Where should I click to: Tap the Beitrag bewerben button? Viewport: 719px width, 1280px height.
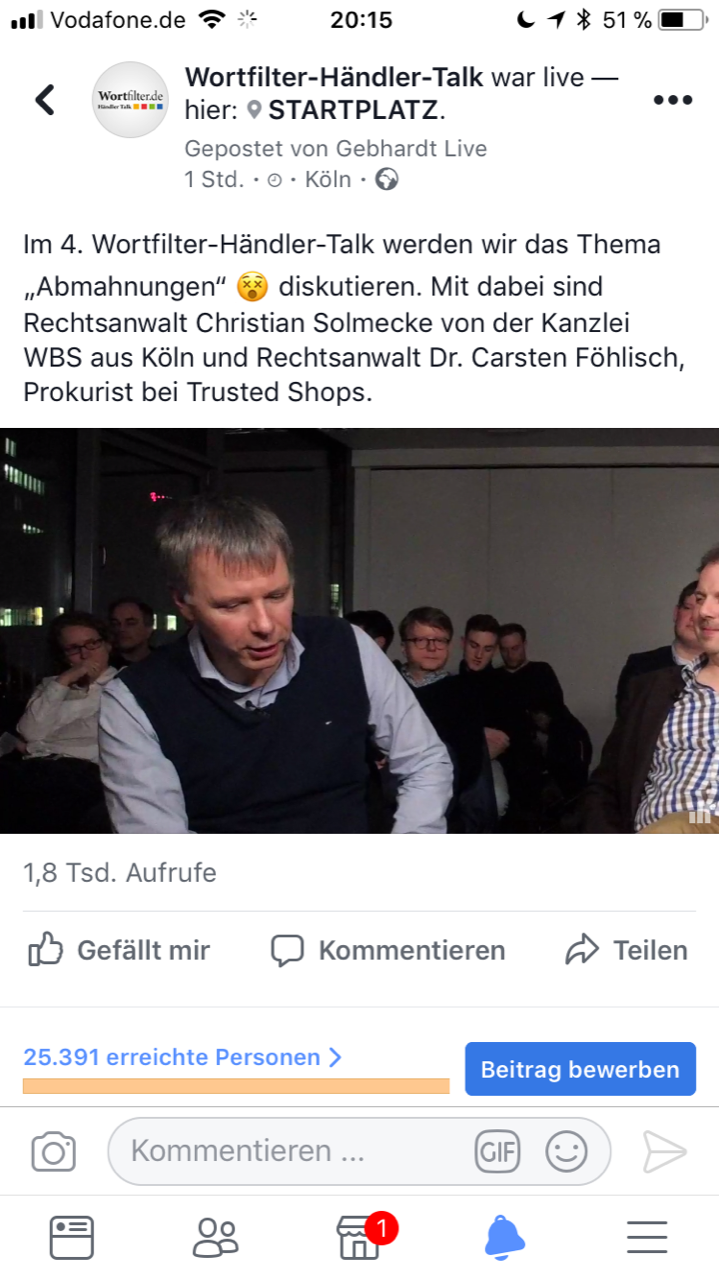(x=580, y=1069)
